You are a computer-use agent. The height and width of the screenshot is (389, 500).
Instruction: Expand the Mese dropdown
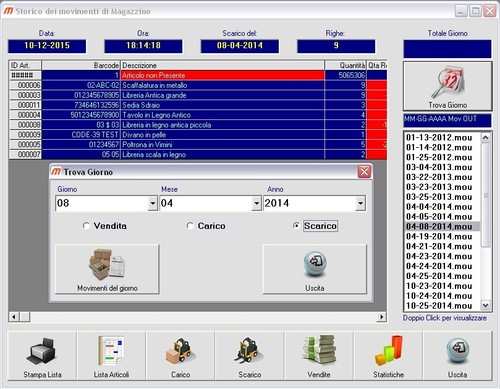pyautogui.click(x=256, y=203)
